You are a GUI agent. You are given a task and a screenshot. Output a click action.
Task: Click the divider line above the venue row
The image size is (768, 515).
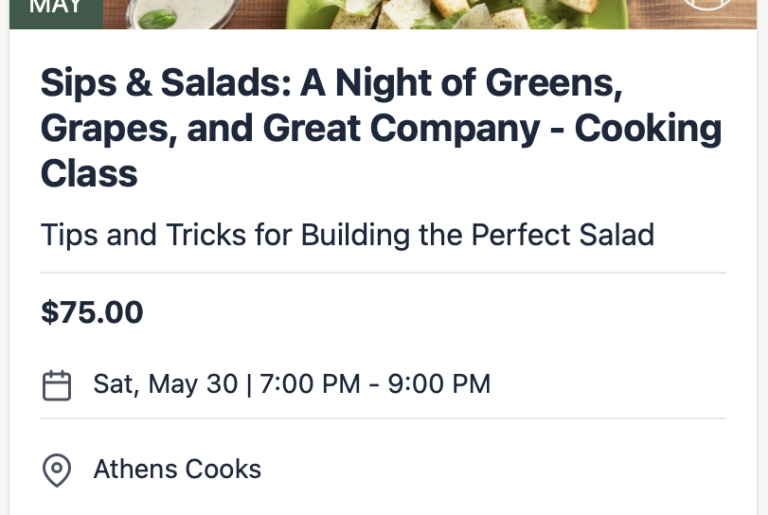[383, 418]
